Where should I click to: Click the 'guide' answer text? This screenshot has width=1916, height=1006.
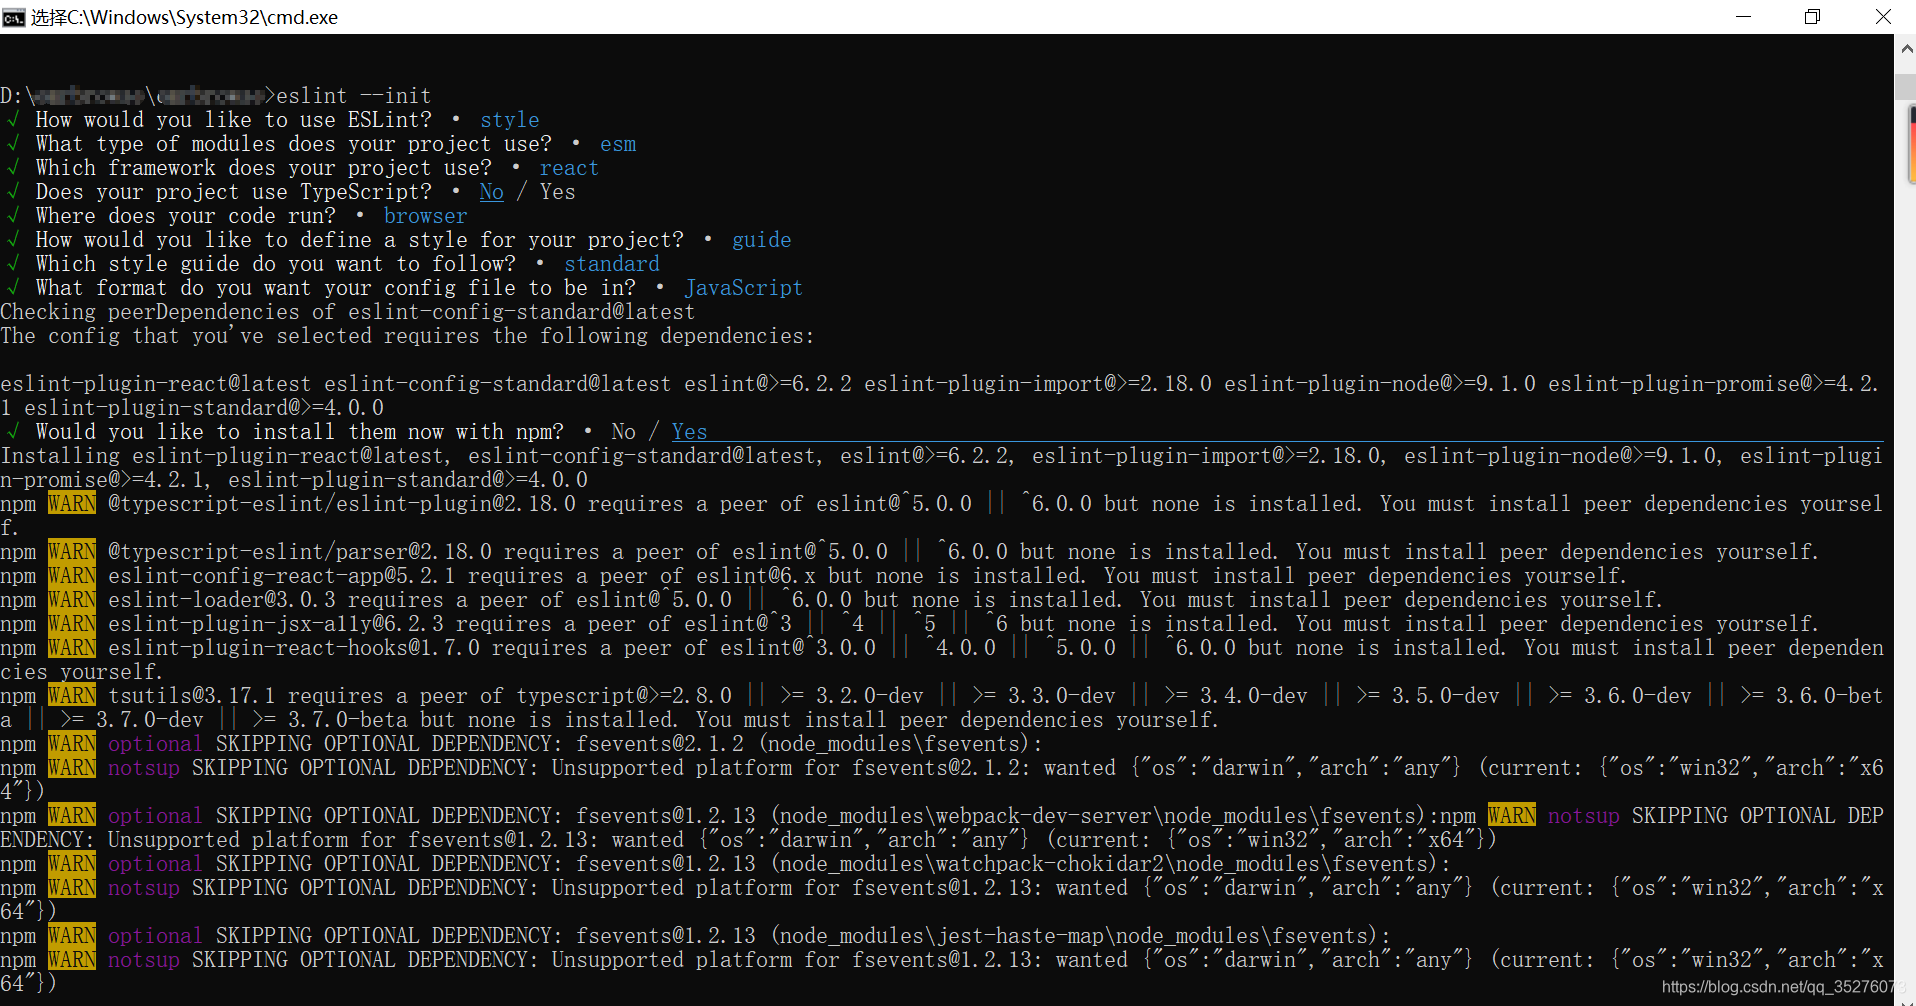coord(762,240)
